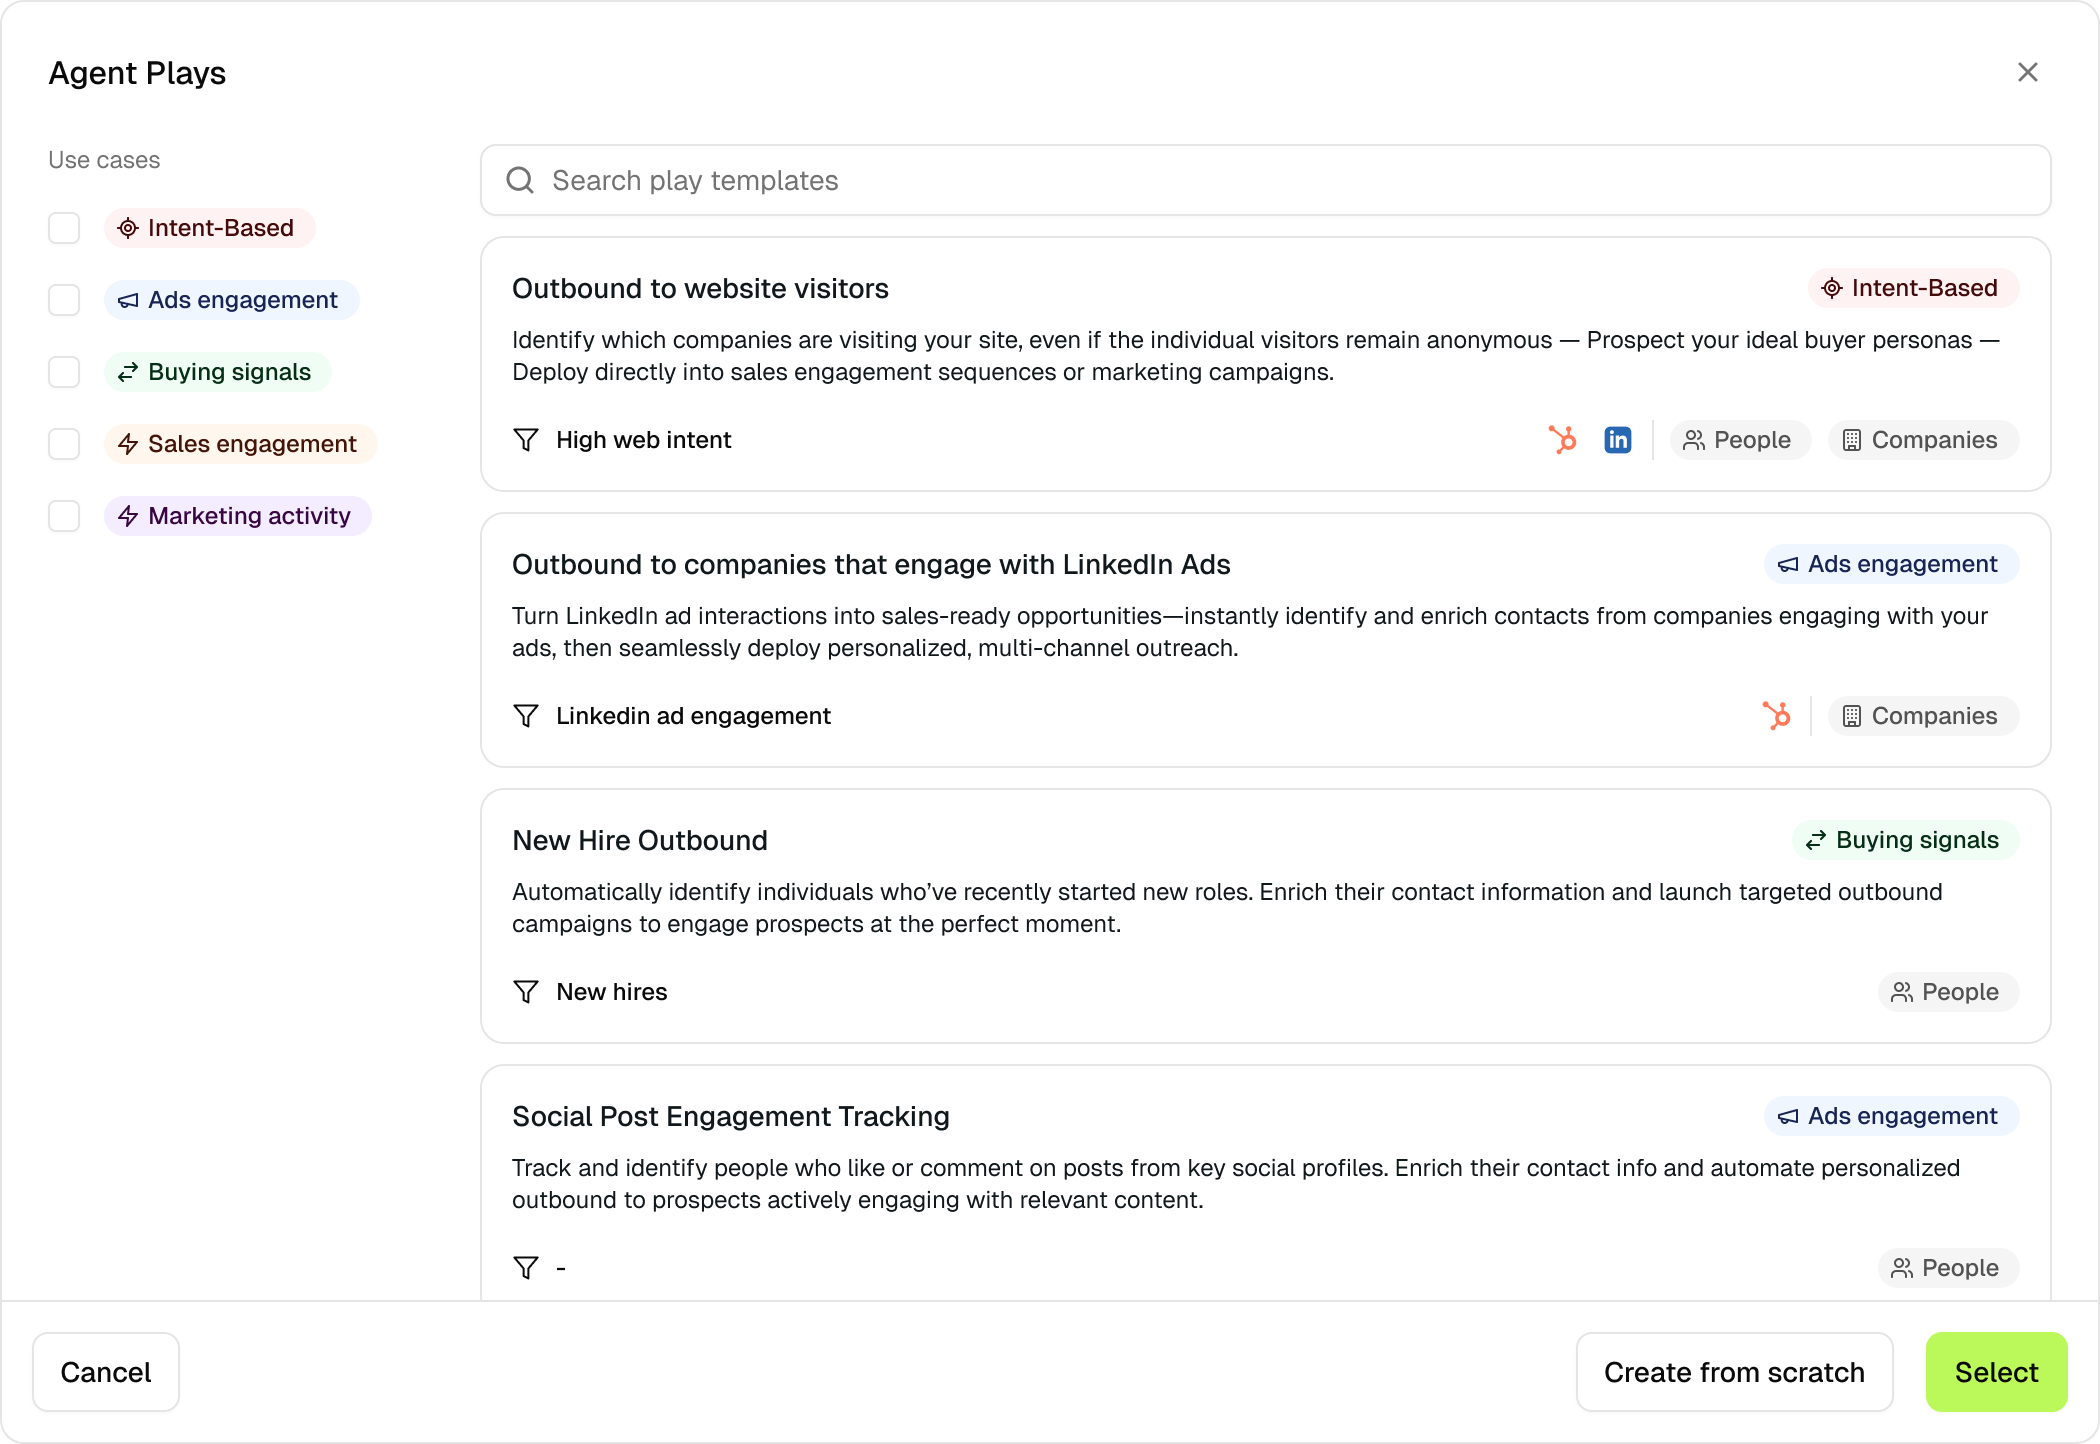Click the magnifier icon in search bar
The width and height of the screenshot is (2100, 1444).
(x=520, y=180)
